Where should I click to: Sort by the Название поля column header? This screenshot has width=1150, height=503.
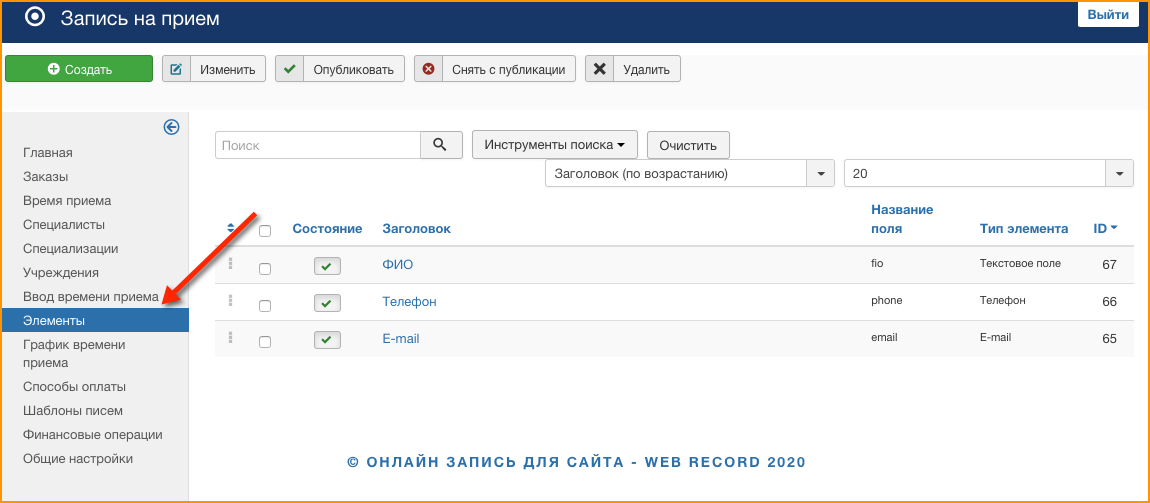tap(902, 219)
